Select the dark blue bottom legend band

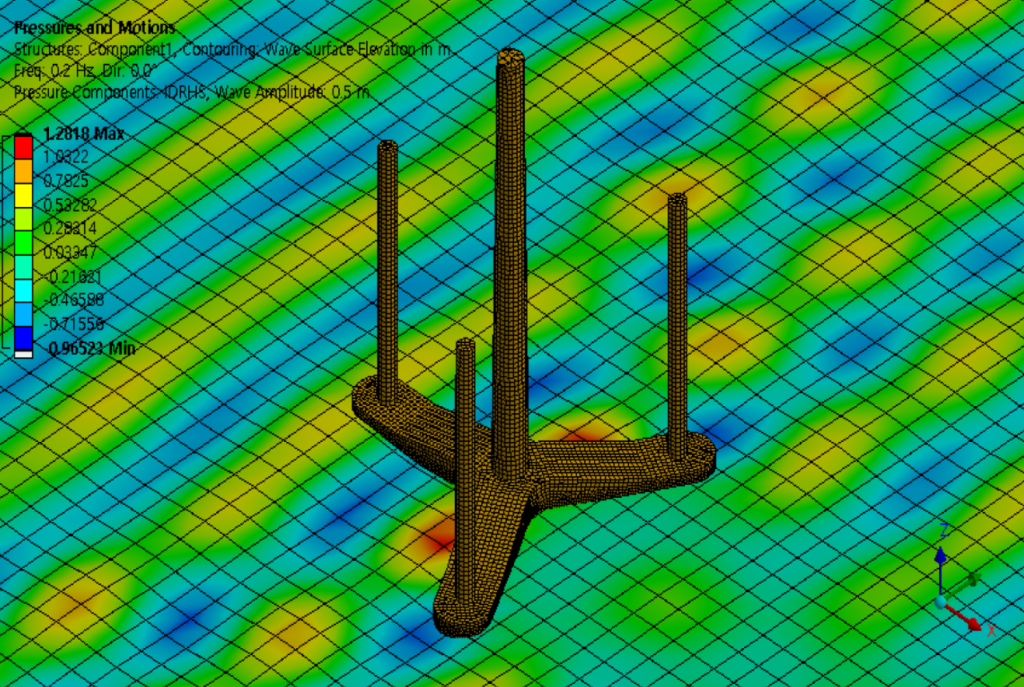[23, 337]
